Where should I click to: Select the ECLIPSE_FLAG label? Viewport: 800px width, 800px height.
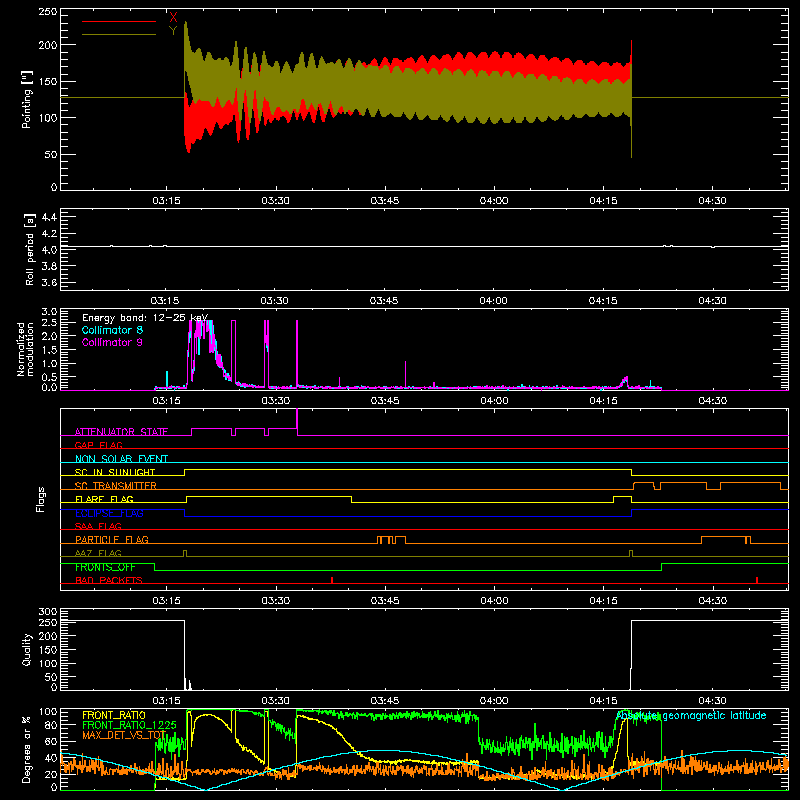[109, 513]
